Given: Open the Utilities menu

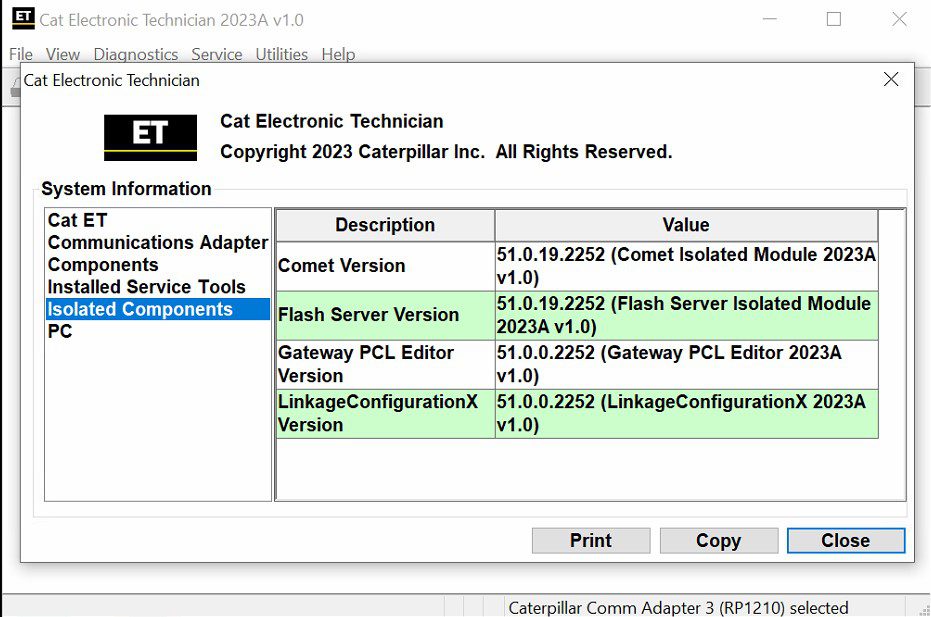Looking at the screenshot, I should click(x=281, y=54).
